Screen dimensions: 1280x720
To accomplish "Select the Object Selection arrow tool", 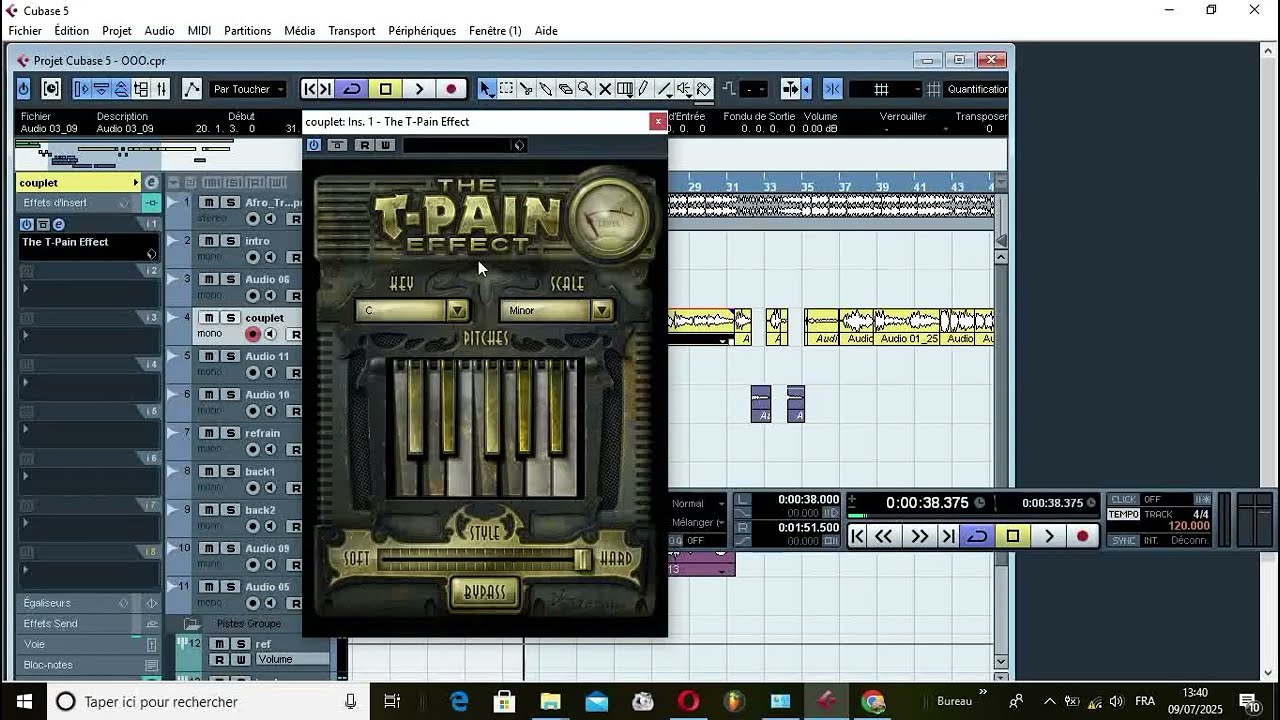I will [486, 89].
